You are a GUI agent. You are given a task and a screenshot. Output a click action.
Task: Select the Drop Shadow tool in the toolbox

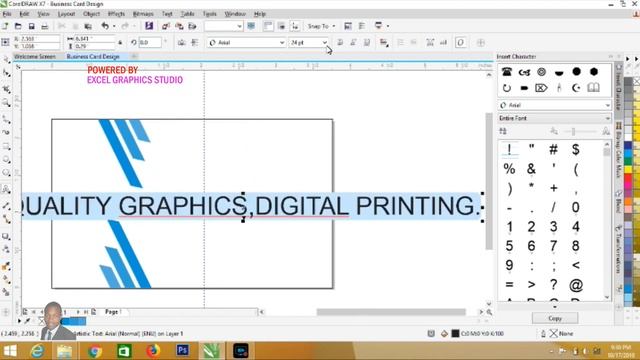coord(6,236)
